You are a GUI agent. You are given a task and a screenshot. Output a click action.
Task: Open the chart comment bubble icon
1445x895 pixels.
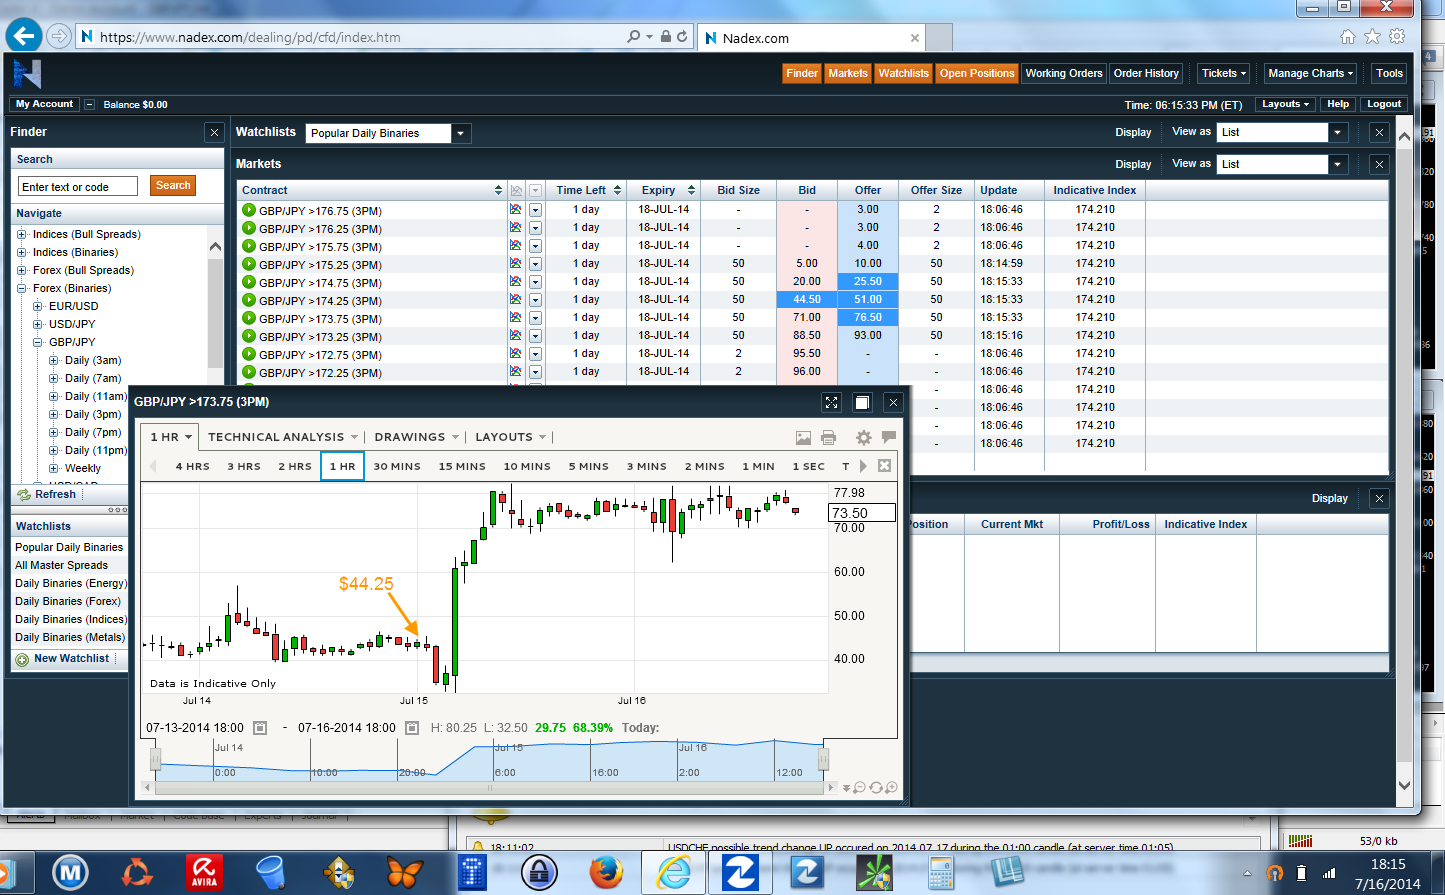pyautogui.click(x=889, y=437)
